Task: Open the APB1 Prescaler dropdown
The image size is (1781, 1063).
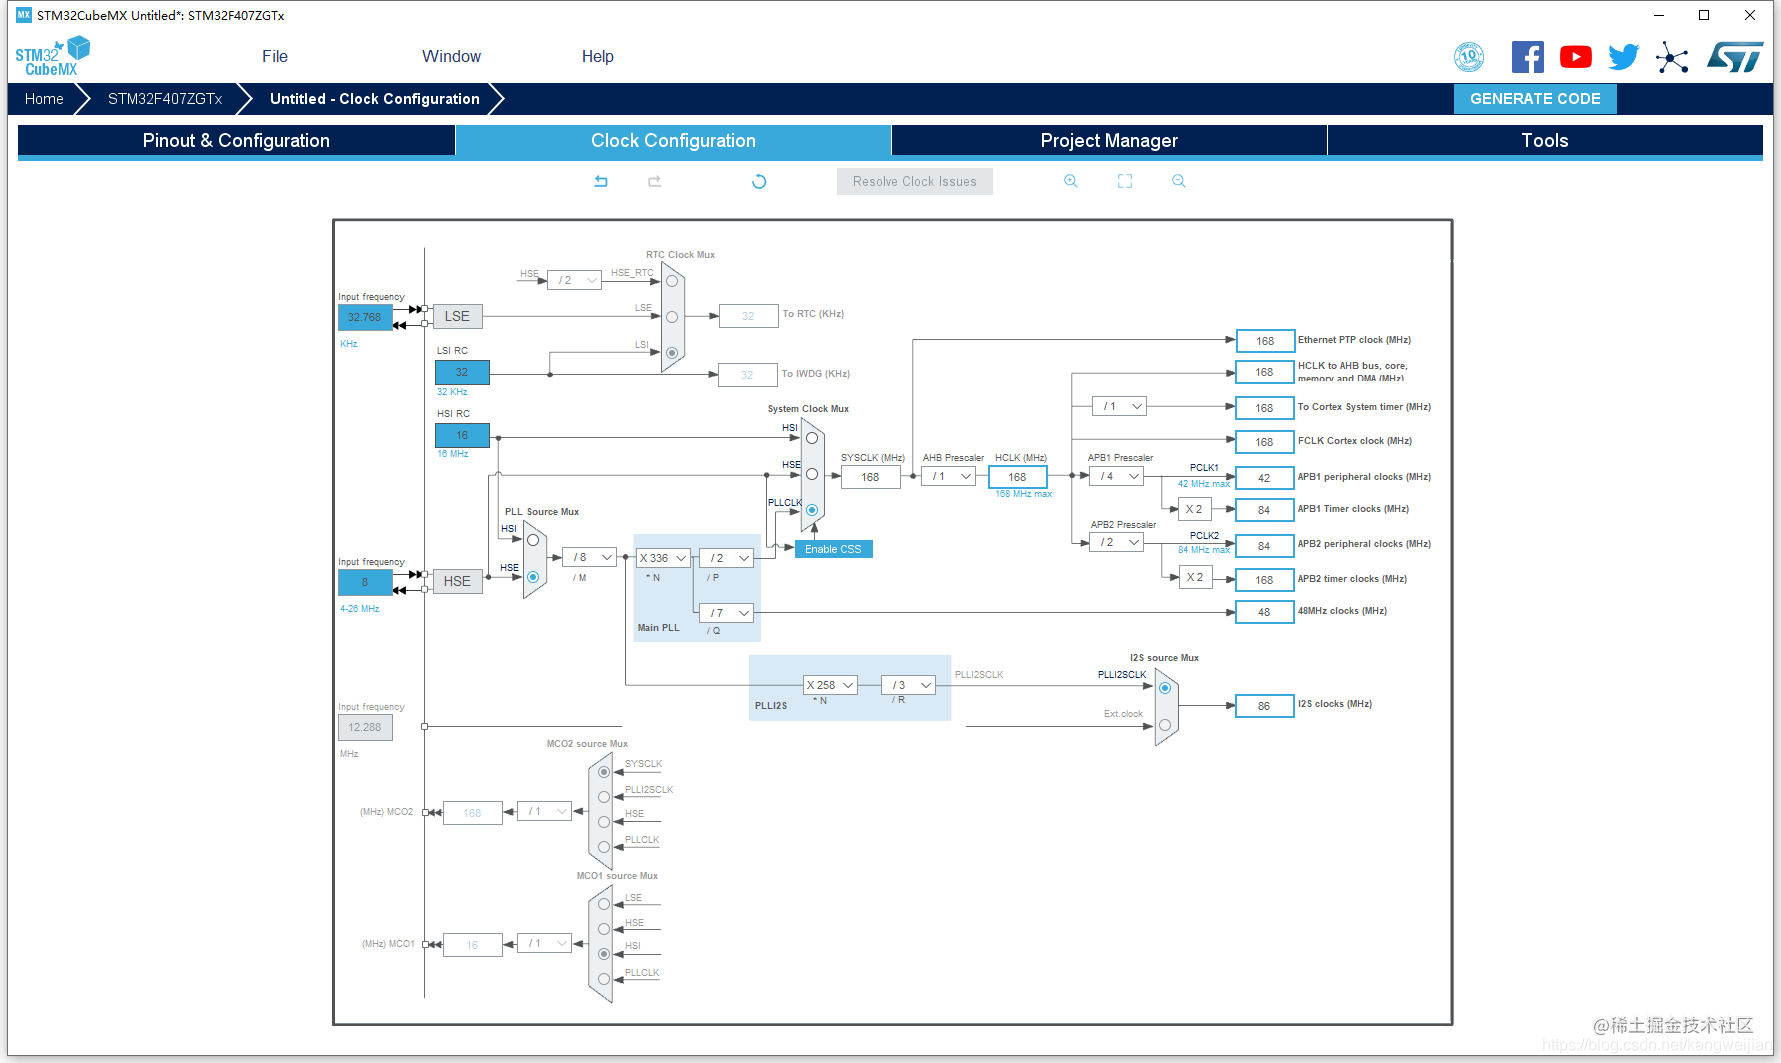Action: tap(1116, 476)
